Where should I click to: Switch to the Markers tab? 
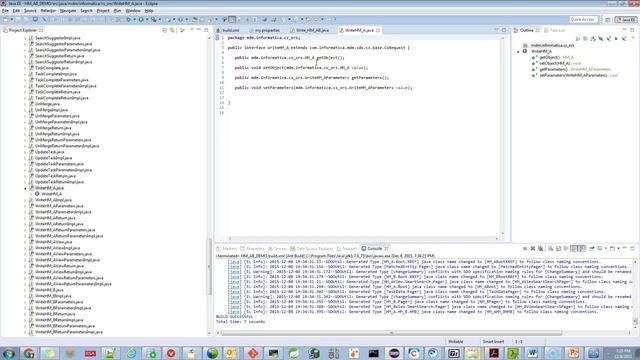coord(229,249)
